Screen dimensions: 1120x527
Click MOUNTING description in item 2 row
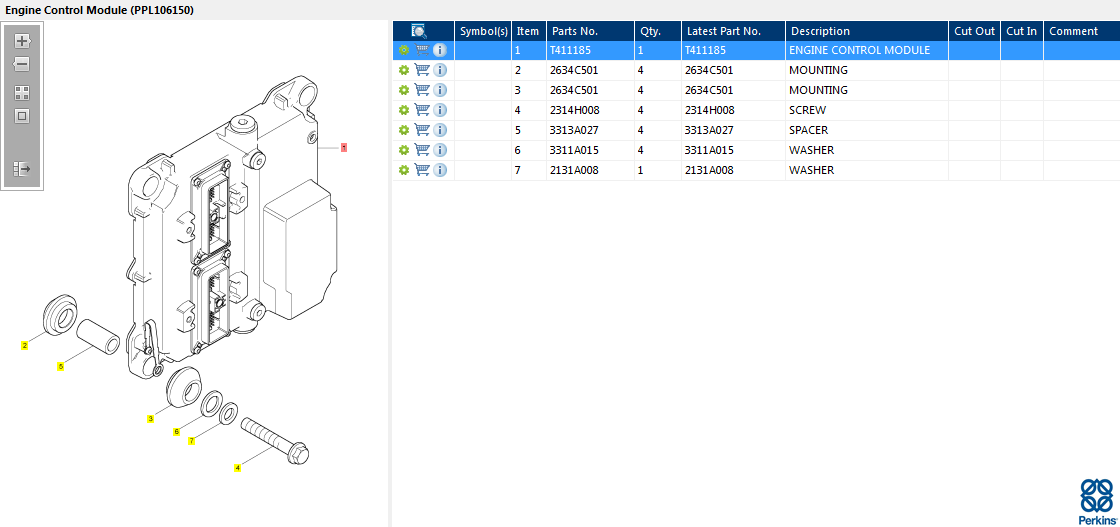(x=818, y=70)
